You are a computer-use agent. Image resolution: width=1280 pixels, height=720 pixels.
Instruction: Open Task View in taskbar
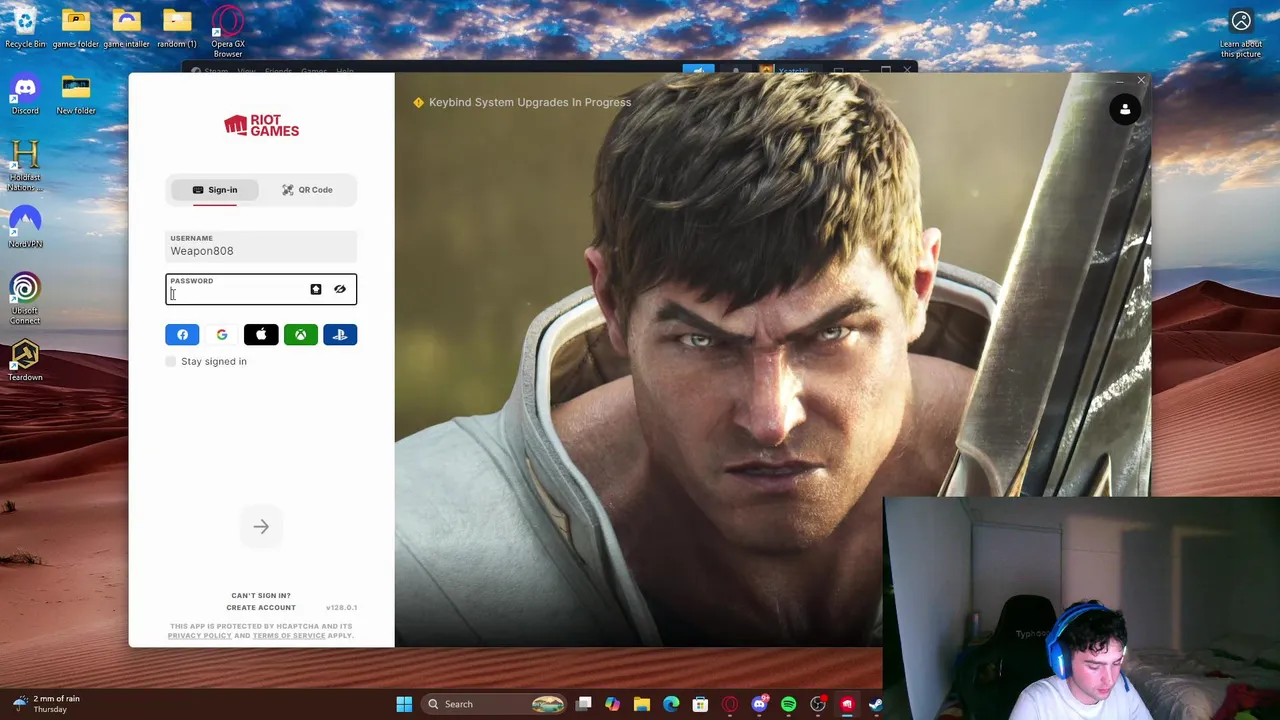[x=584, y=704]
